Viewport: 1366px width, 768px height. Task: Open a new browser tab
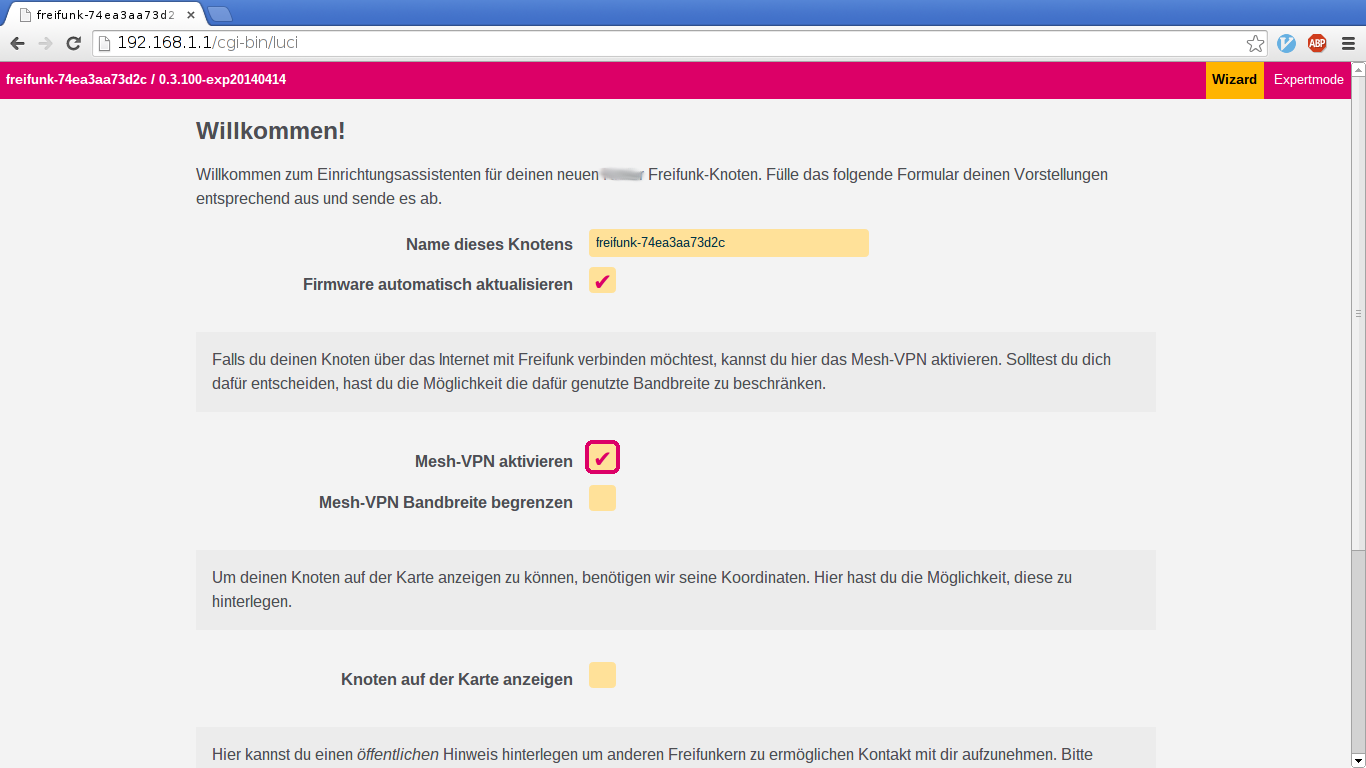pyautogui.click(x=219, y=14)
